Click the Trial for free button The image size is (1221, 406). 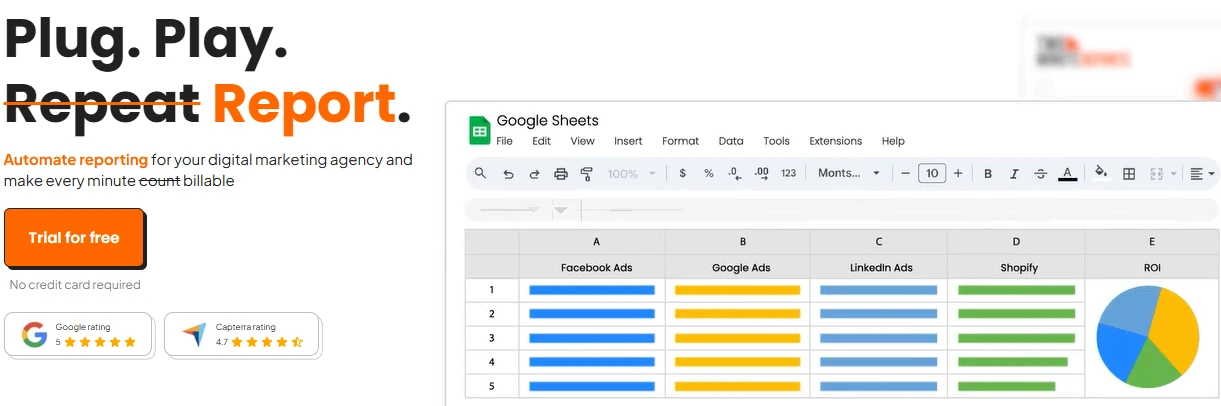tap(75, 238)
